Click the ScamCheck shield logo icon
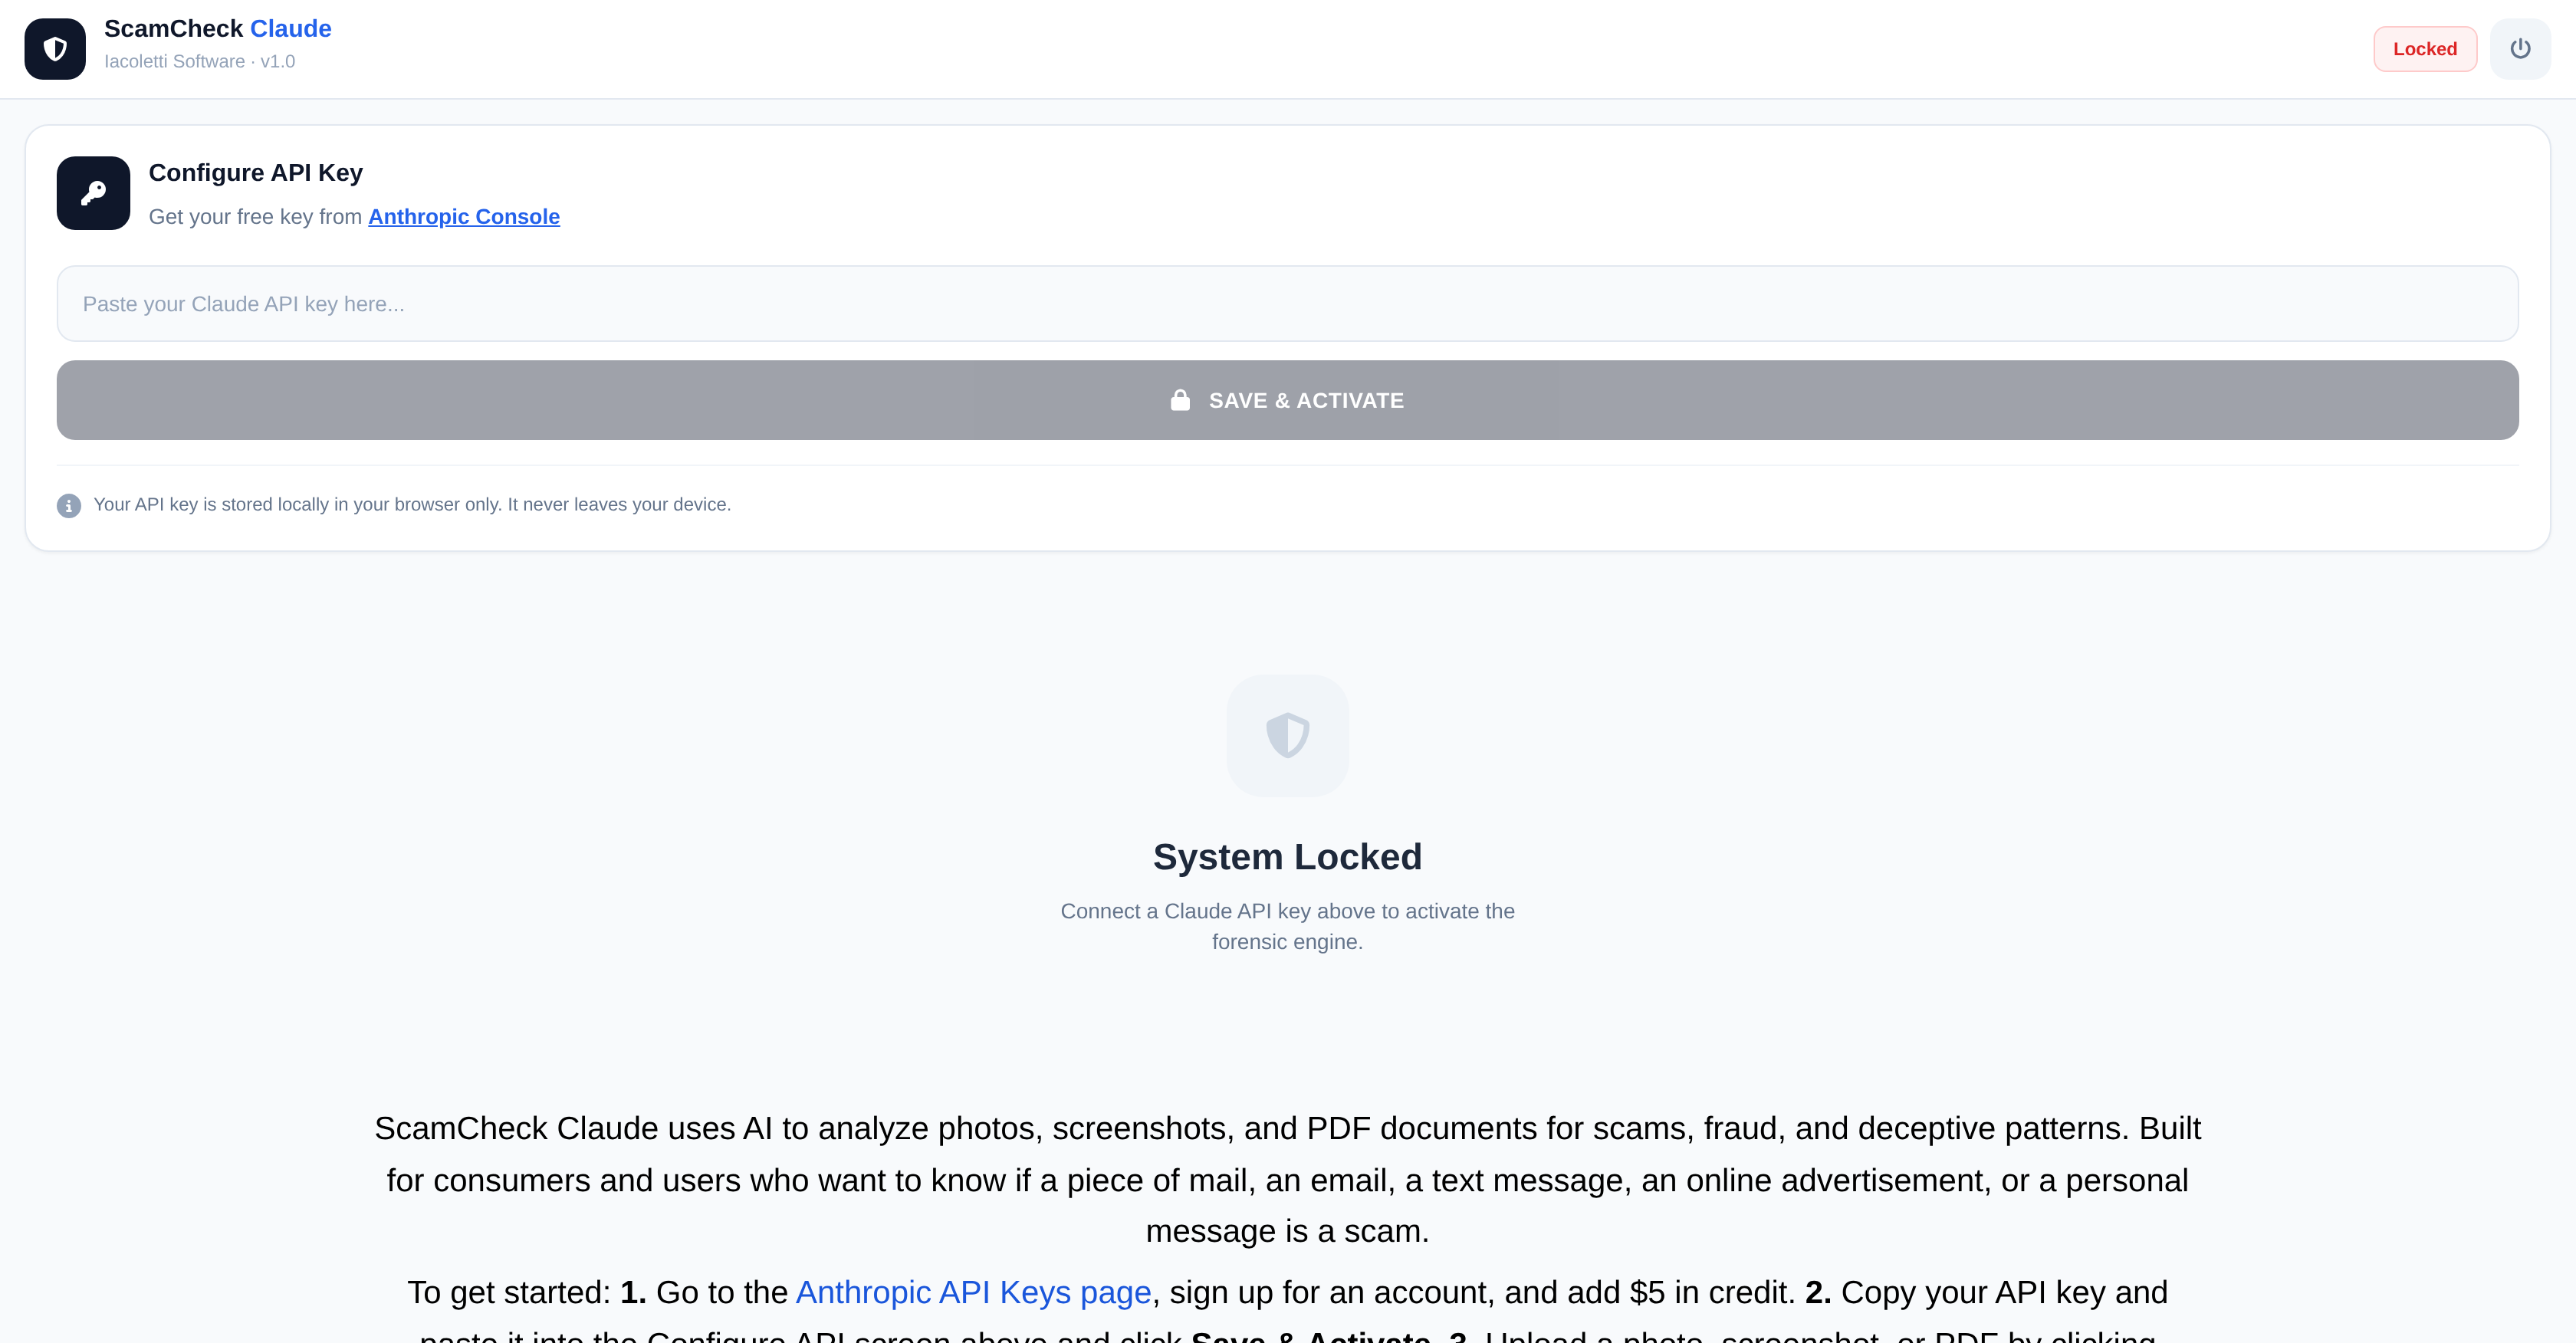2576x1343 pixels. tap(55, 49)
